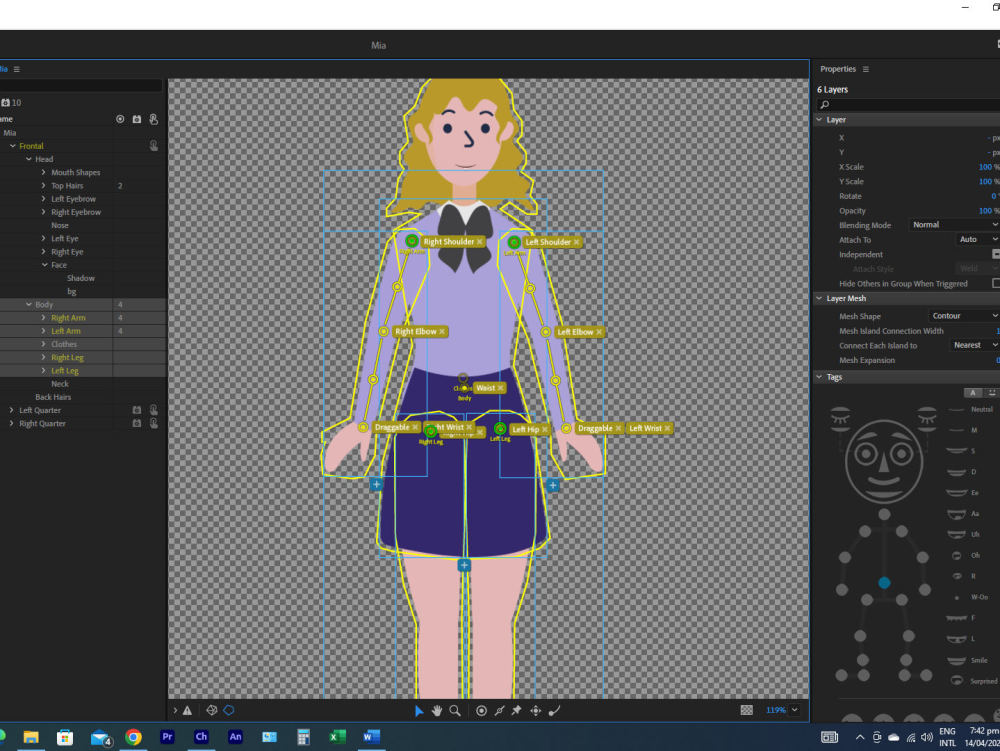This screenshot has height=751, width=1000.
Task: Select the Hand tool at the bottom
Action: 436,710
